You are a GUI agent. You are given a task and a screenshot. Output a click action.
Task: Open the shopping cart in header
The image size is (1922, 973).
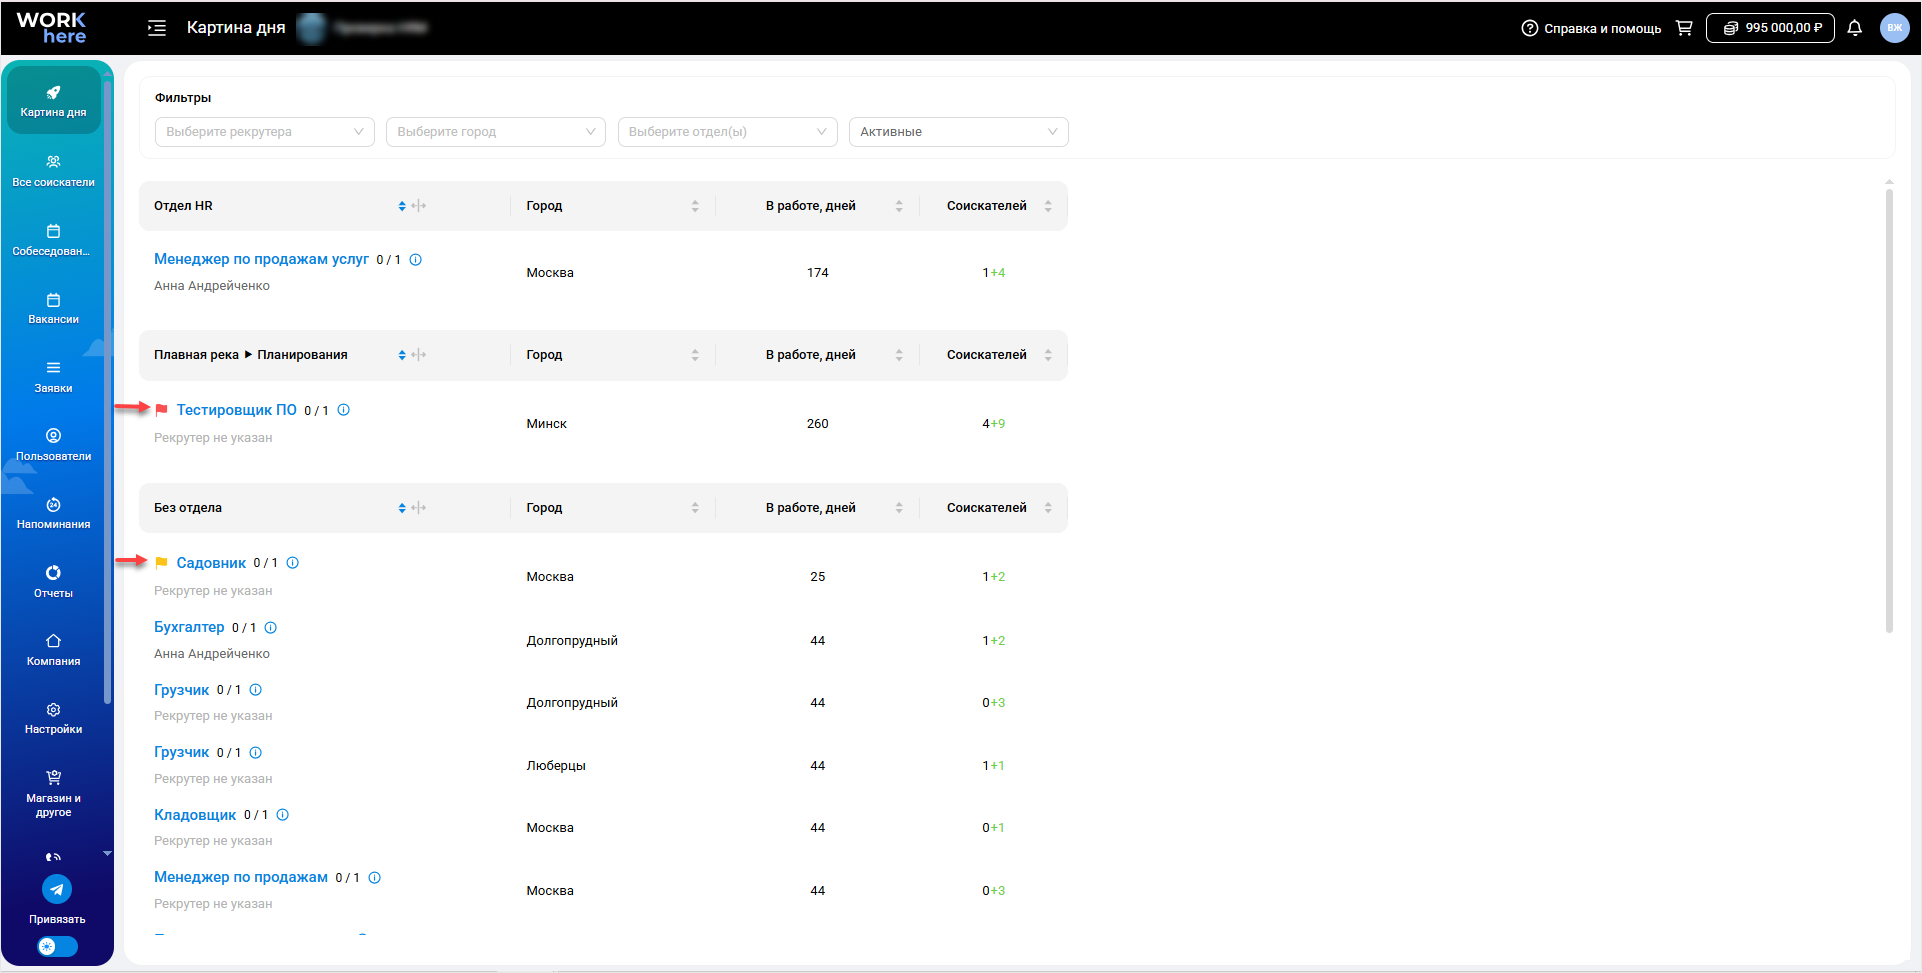pos(1684,28)
